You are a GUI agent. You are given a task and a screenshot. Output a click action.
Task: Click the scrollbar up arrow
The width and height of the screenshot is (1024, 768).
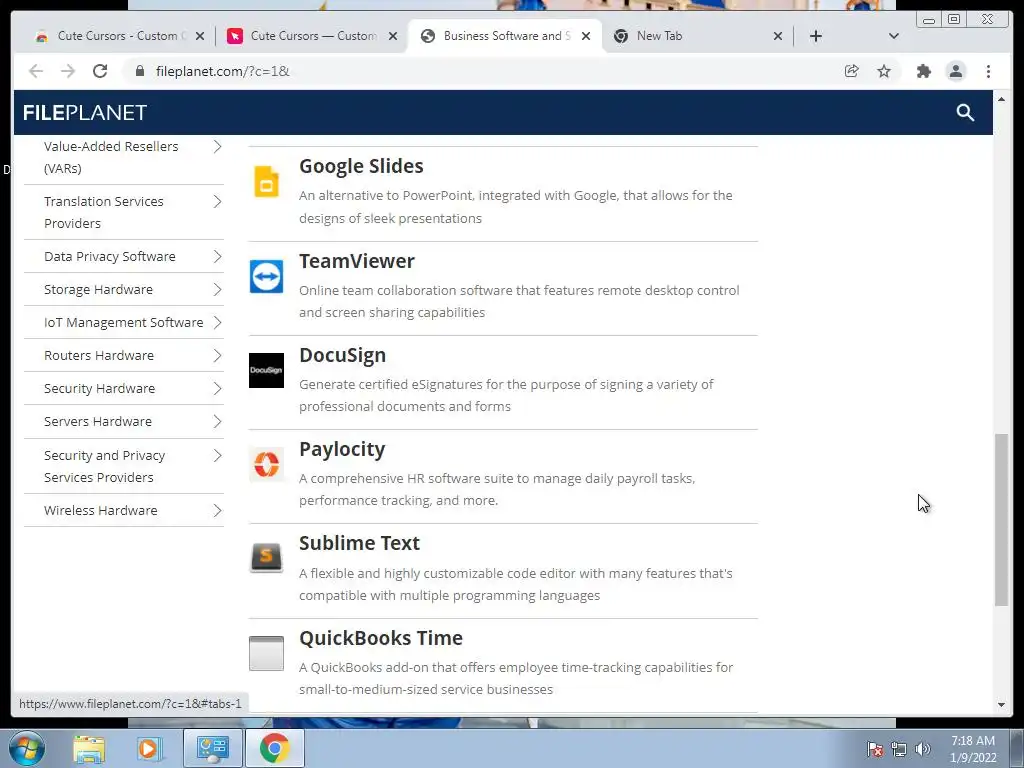click(1001, 99)
